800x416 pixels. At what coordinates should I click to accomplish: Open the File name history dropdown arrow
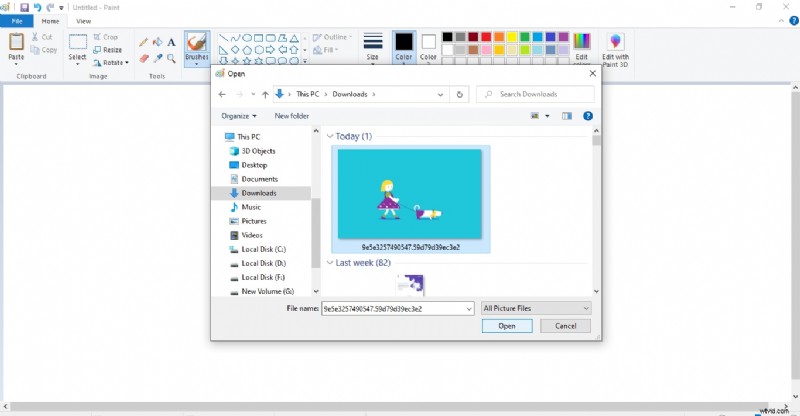coord(469,309)
